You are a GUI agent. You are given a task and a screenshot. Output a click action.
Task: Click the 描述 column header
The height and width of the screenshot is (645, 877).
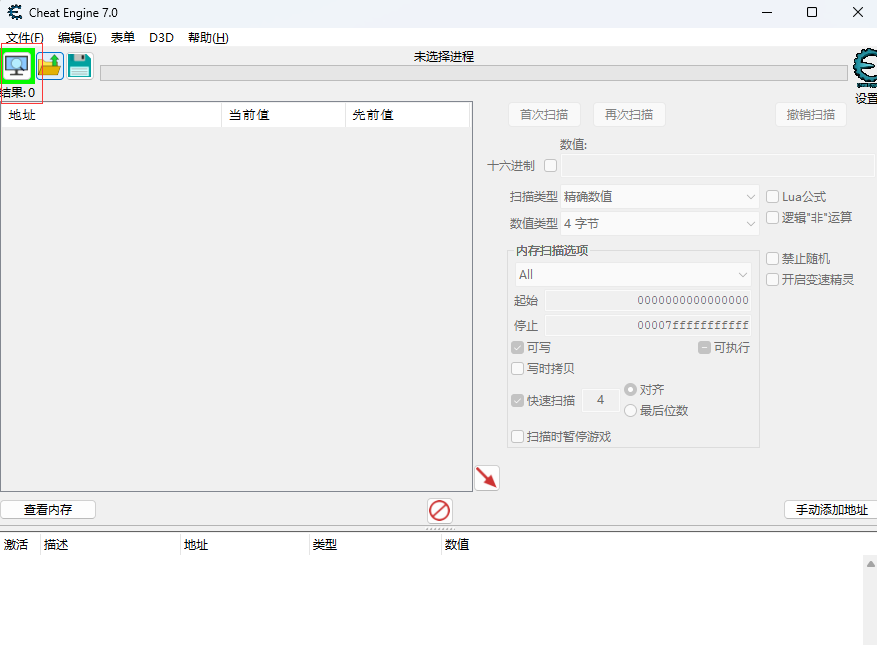pyautogui.click(x=110, y=544)
